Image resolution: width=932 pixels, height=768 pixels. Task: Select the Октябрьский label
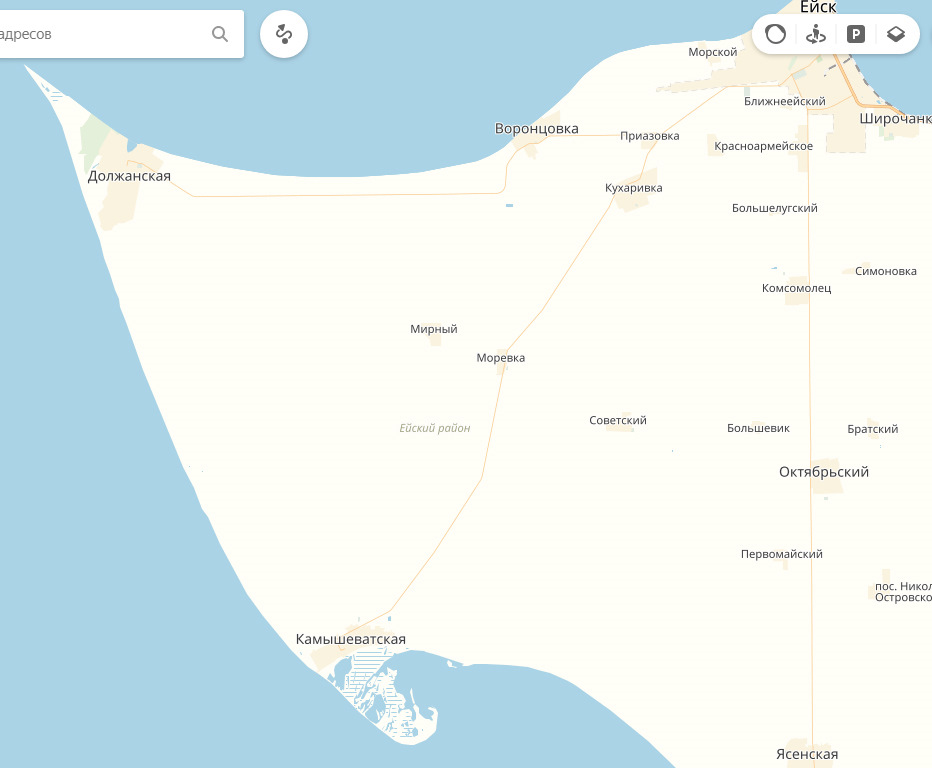[x=824, y=472]
